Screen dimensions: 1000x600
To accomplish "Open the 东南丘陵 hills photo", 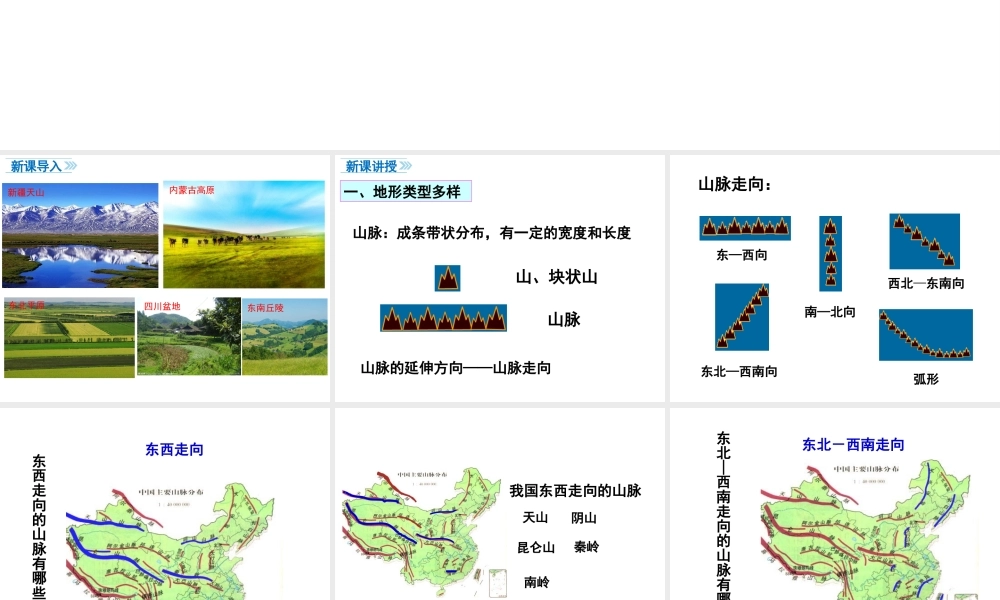I will [x=285, y=337].
